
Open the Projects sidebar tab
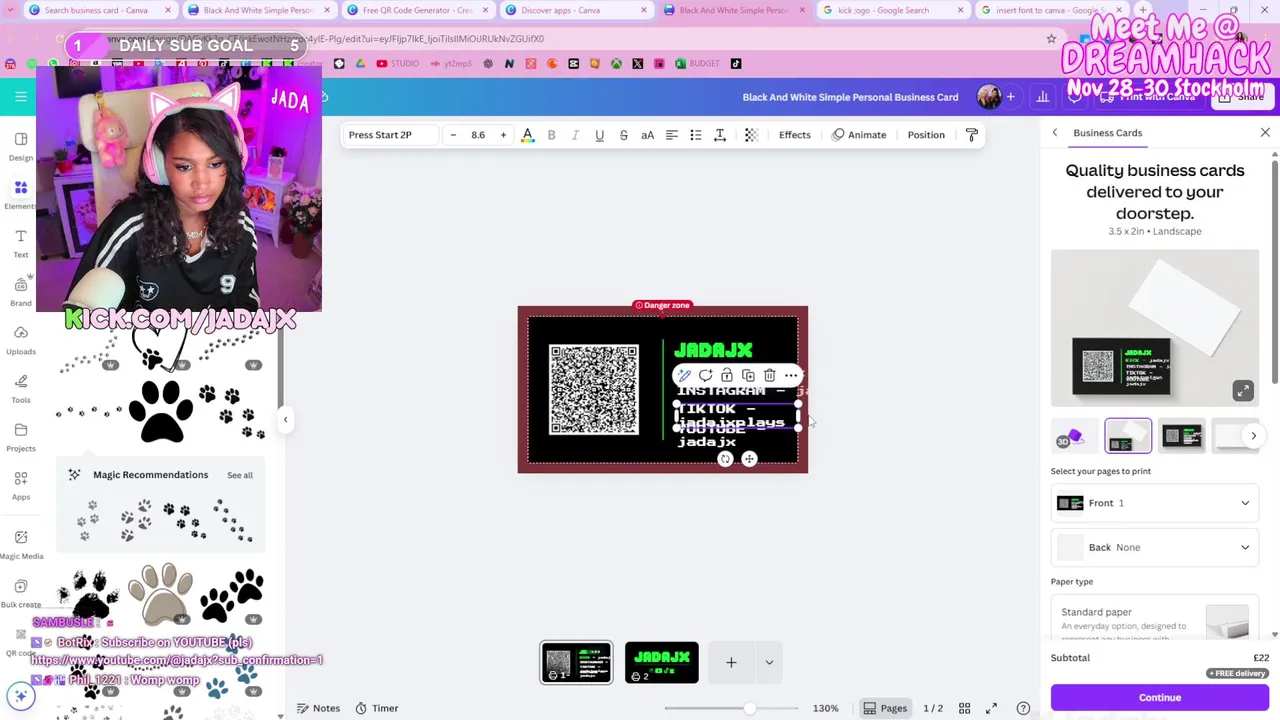coord(20,437)
